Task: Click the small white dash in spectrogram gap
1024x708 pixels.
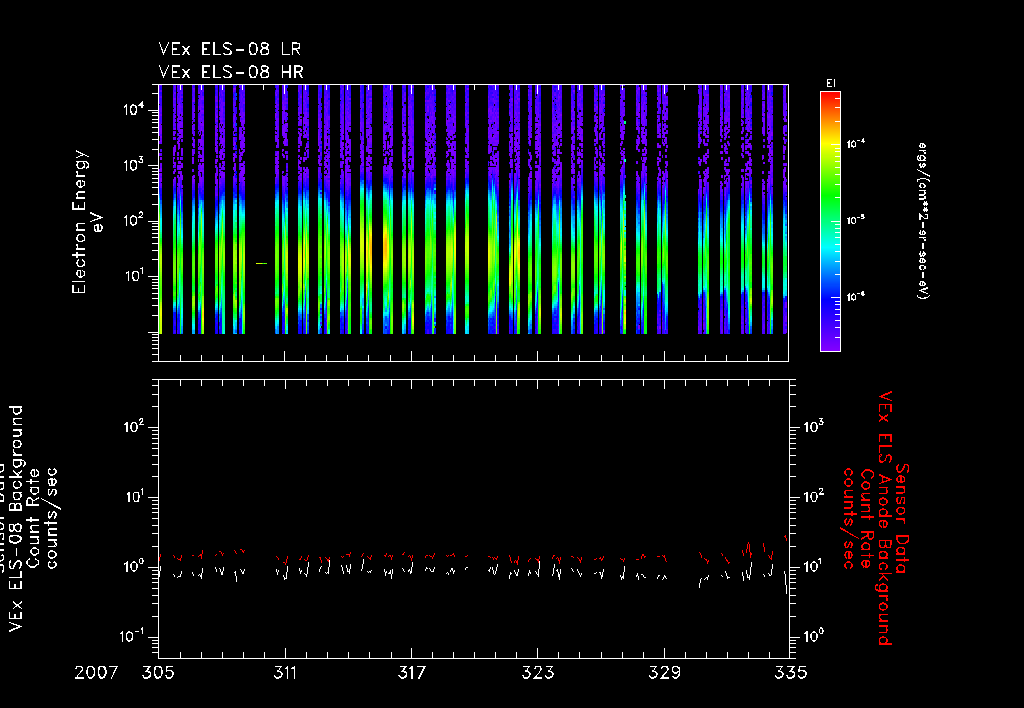Action: pos(261,263)
